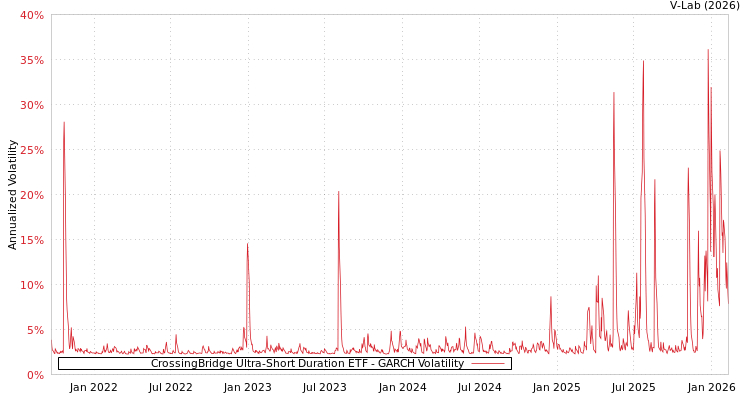Viewport: 750px width, 400px height.
Task: Click the 0% y-axis label
Action: tap(34, 375)
